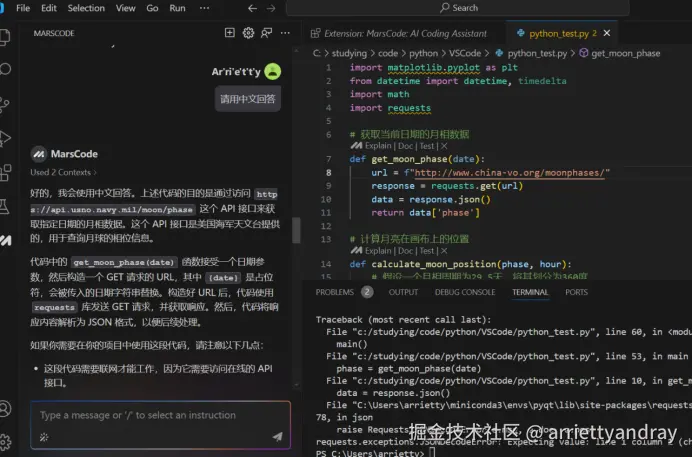Click the MARSCODE panel title

[54, 33]
